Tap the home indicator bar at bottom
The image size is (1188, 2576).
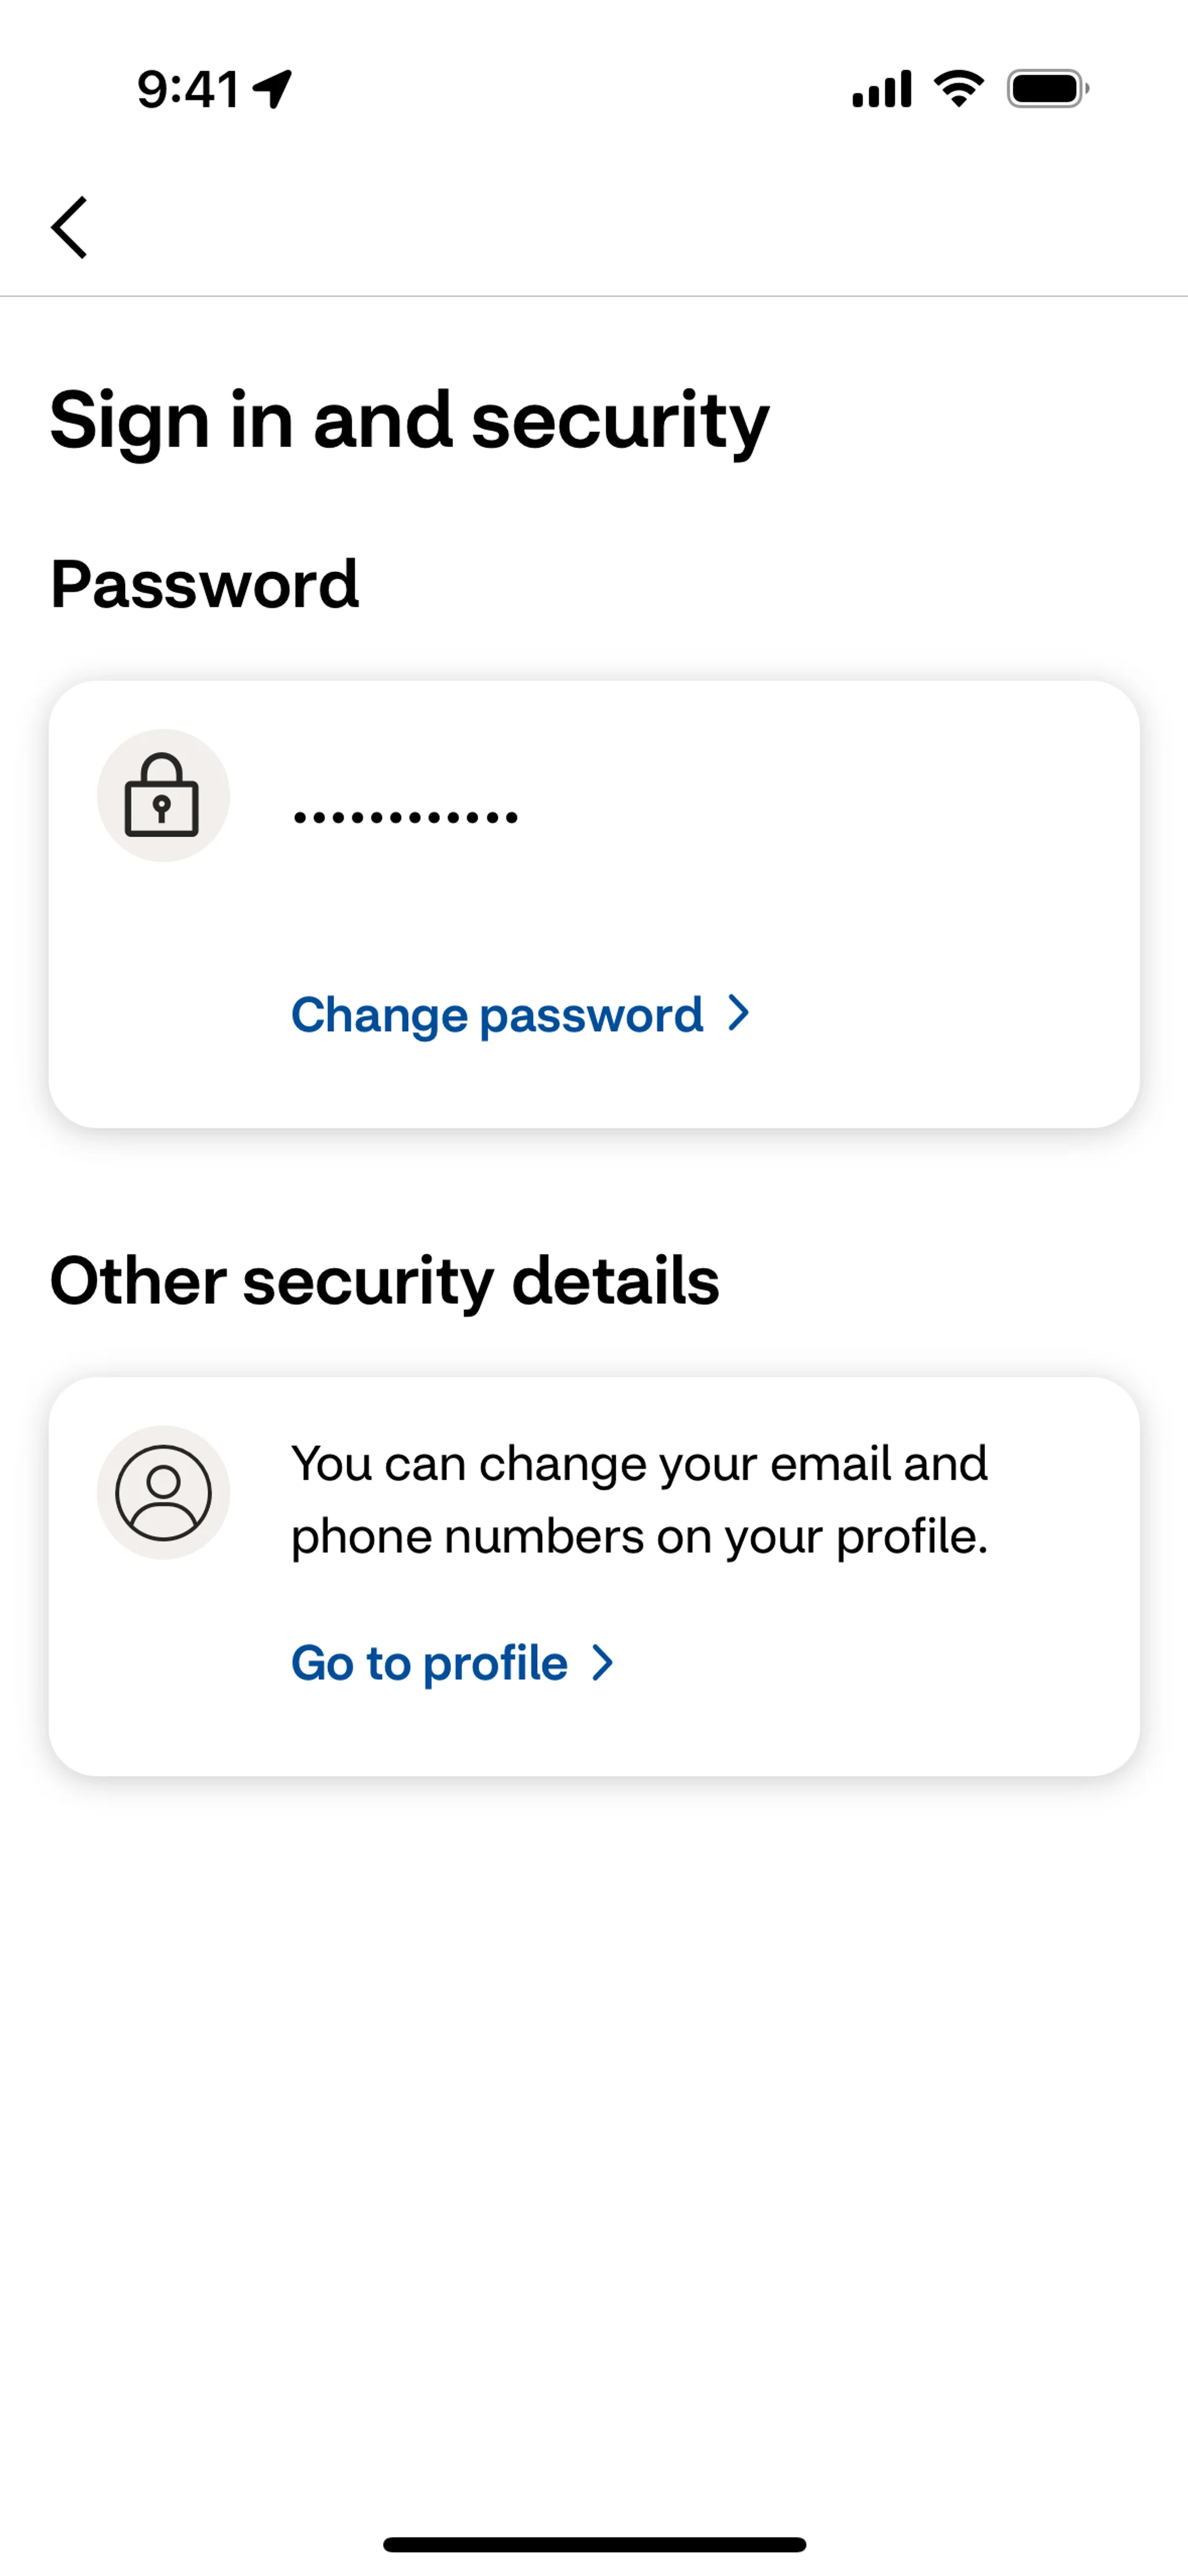[x=594, y=2544]
